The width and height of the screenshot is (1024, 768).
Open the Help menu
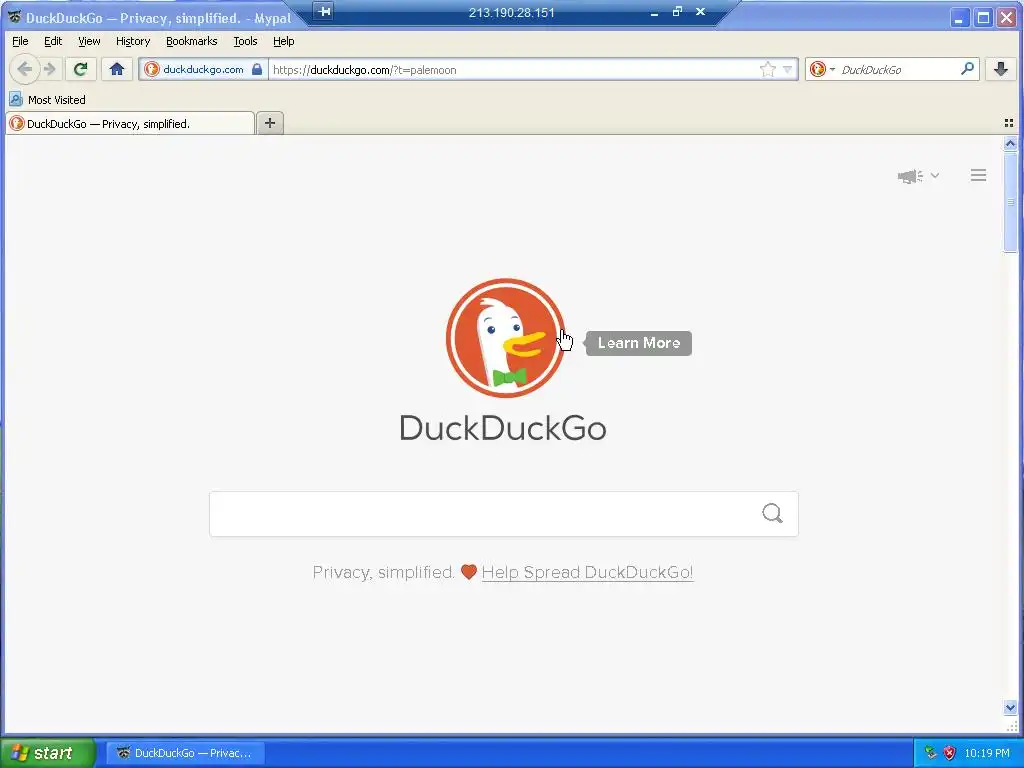(x=283, y=41)
